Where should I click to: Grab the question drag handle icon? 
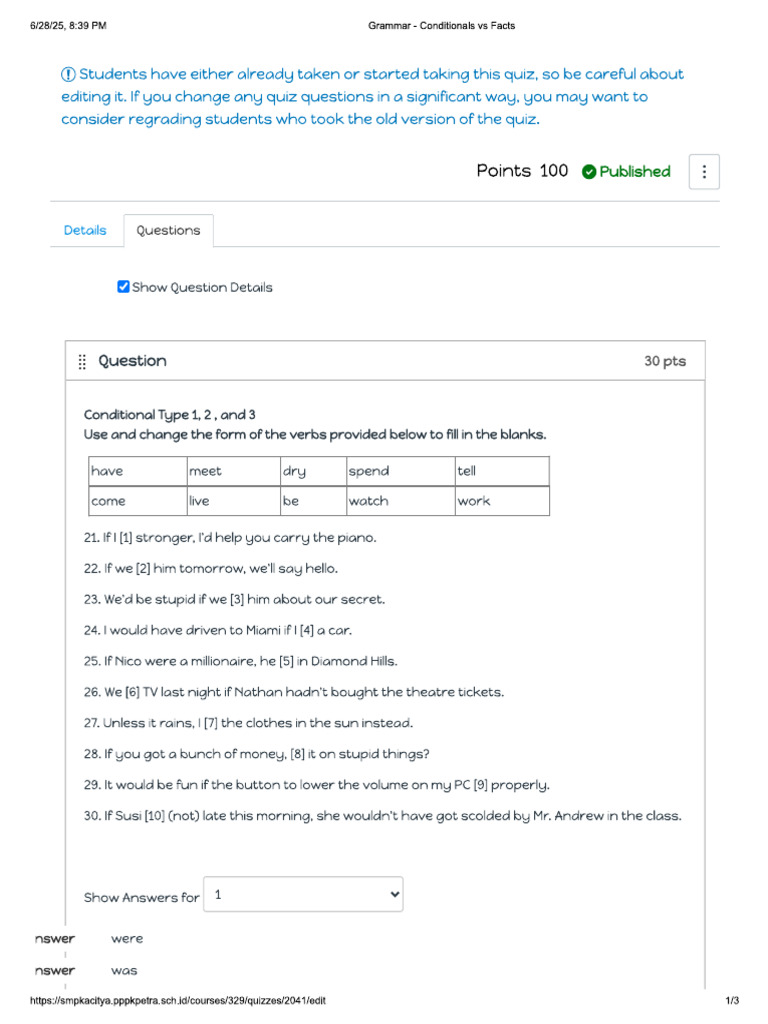[82, 362]
